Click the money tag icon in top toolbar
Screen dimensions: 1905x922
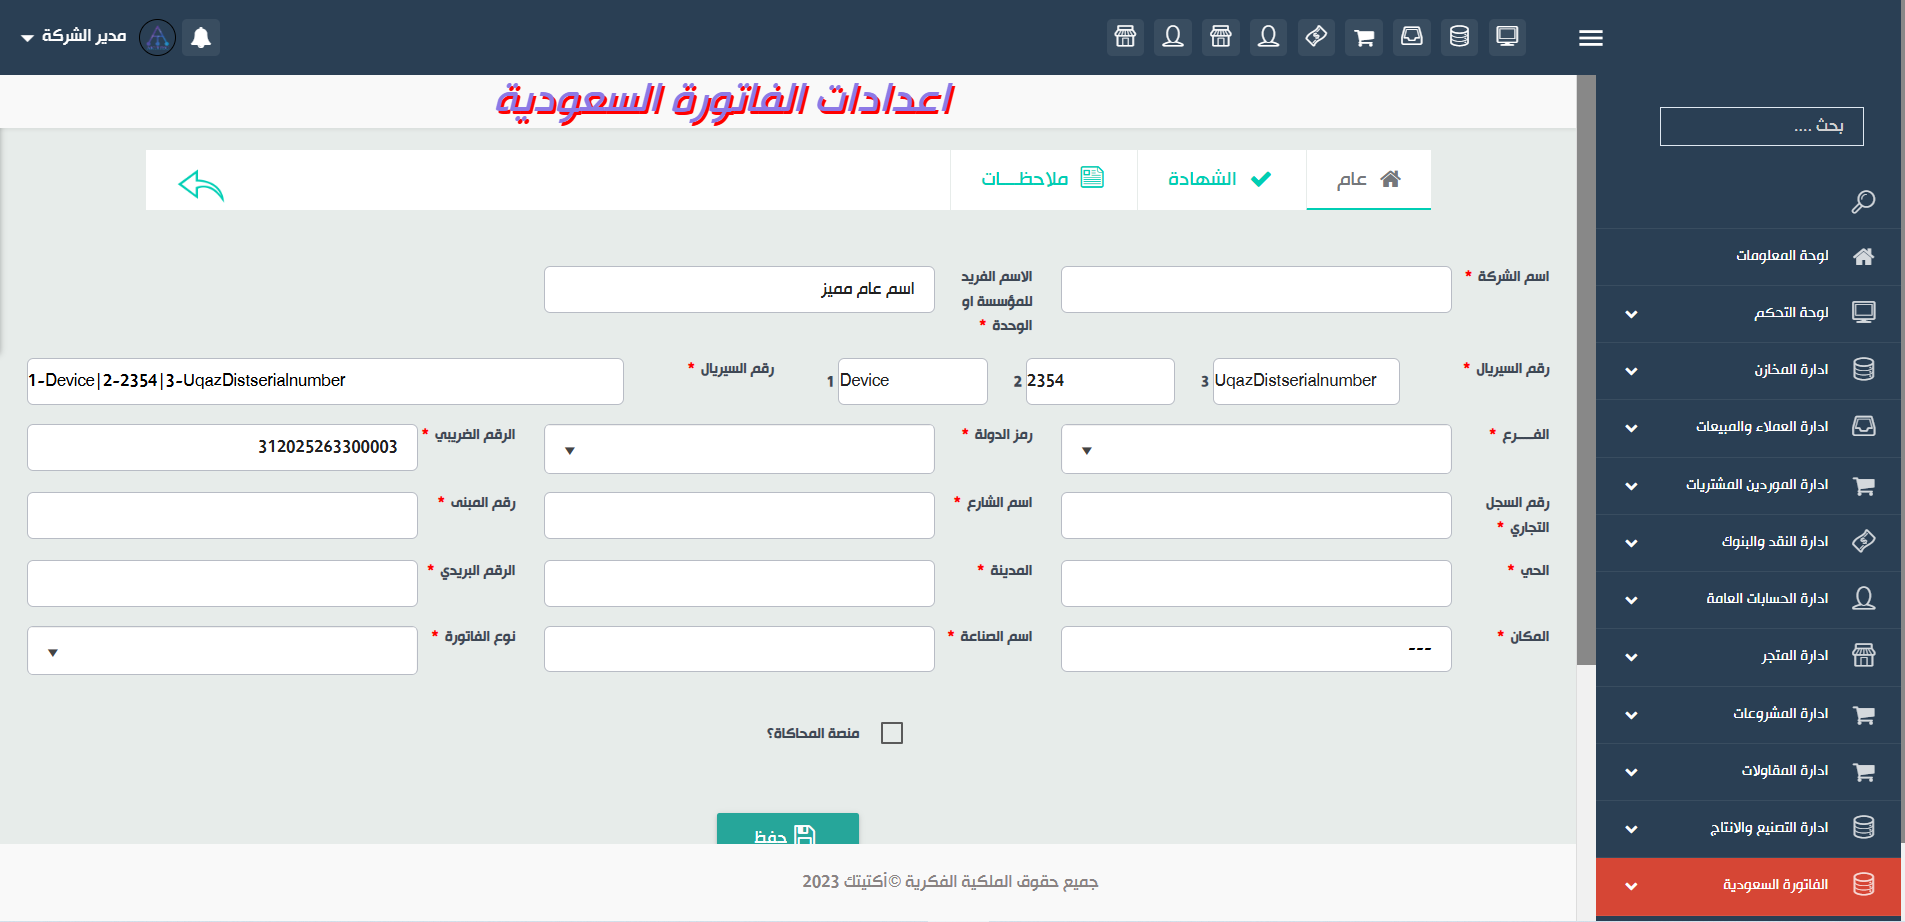coord(1316,37)
